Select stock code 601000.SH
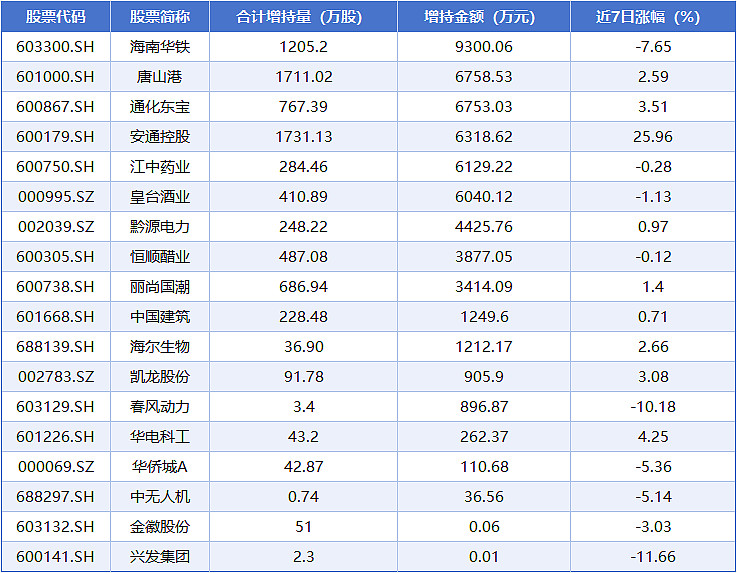 (x=55, y=77)
